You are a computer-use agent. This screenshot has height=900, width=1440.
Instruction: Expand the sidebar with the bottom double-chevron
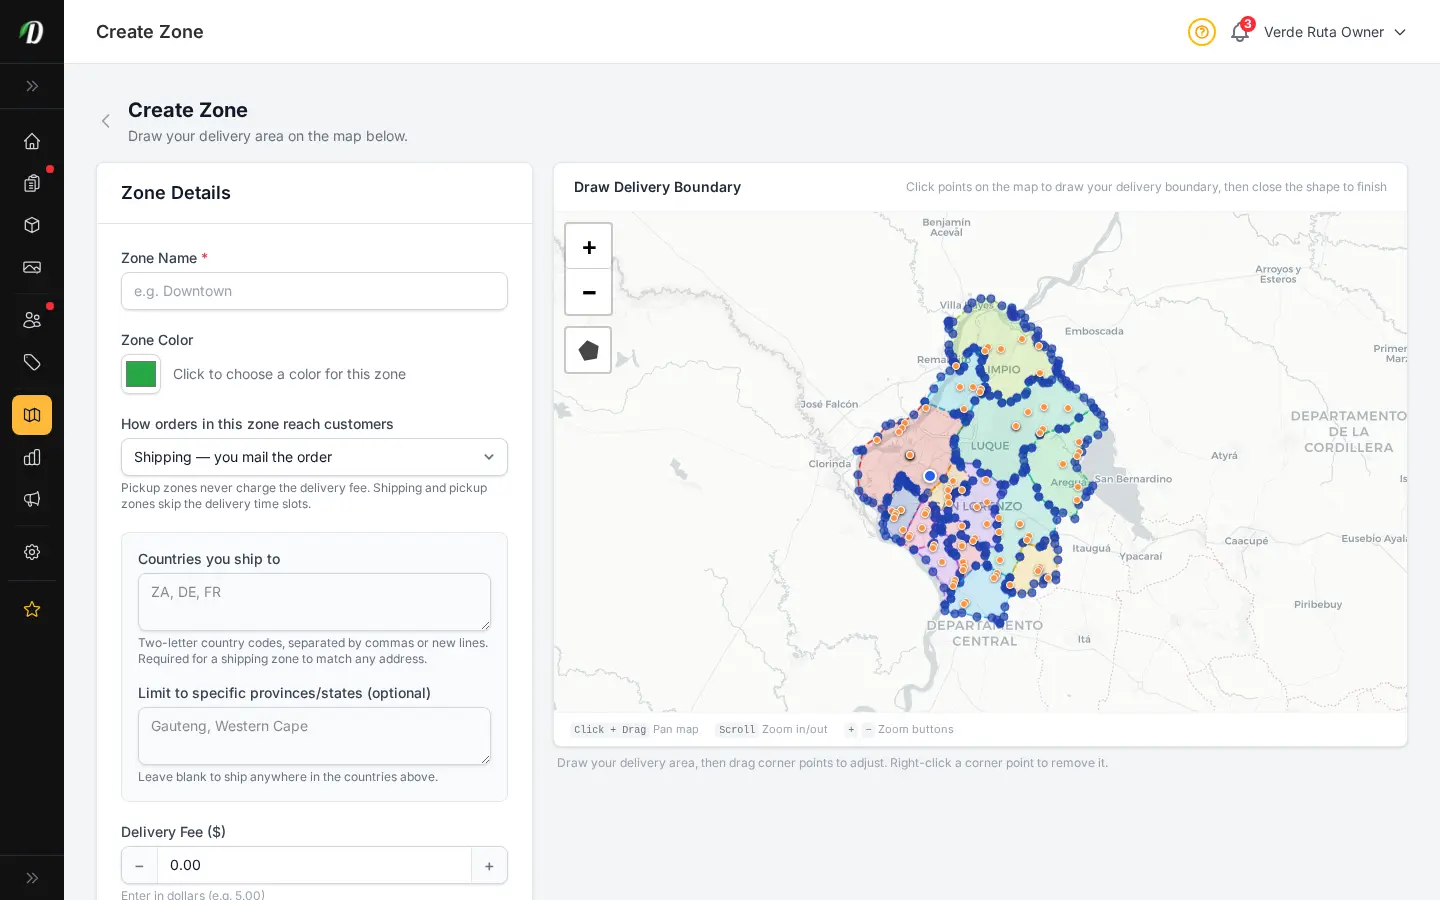click(32, 878)
